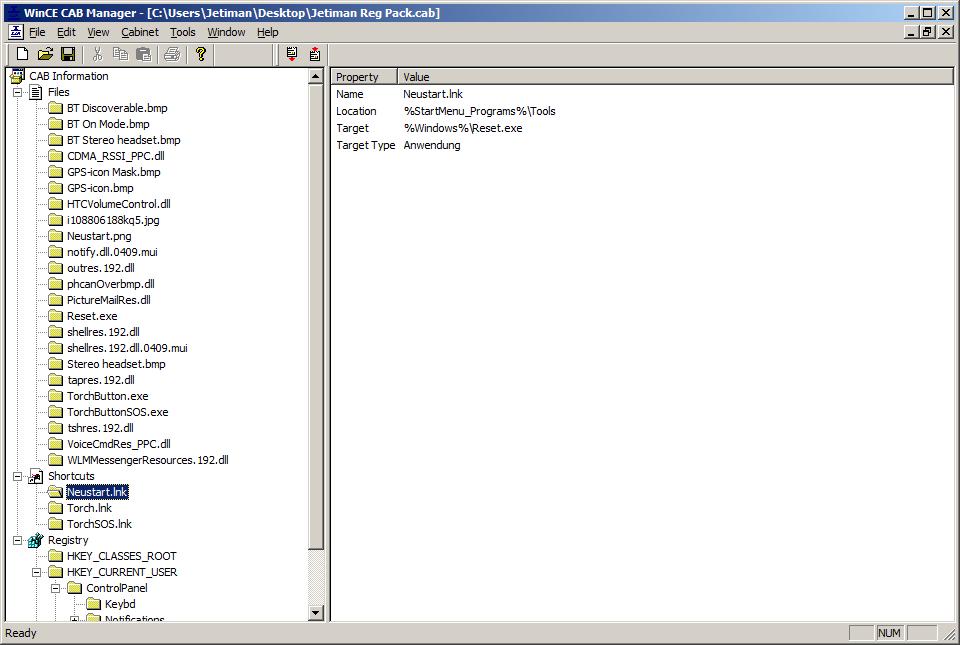
Task: Open the Tools menu
Action: point(182,32)
